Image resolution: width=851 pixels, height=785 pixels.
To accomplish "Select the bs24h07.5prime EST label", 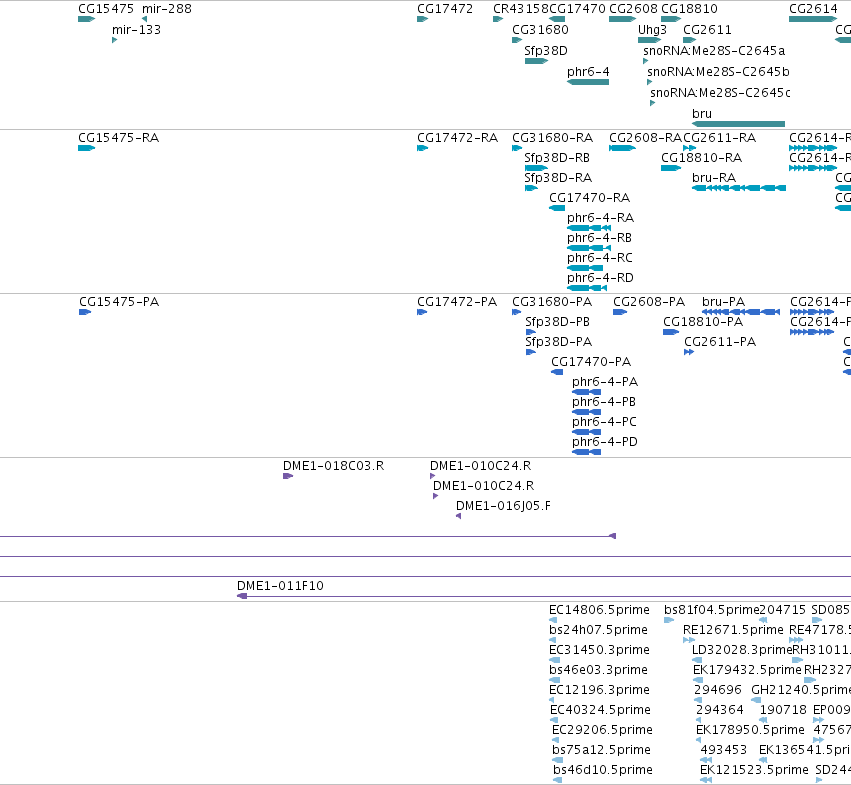I will [x=598, y=630].
